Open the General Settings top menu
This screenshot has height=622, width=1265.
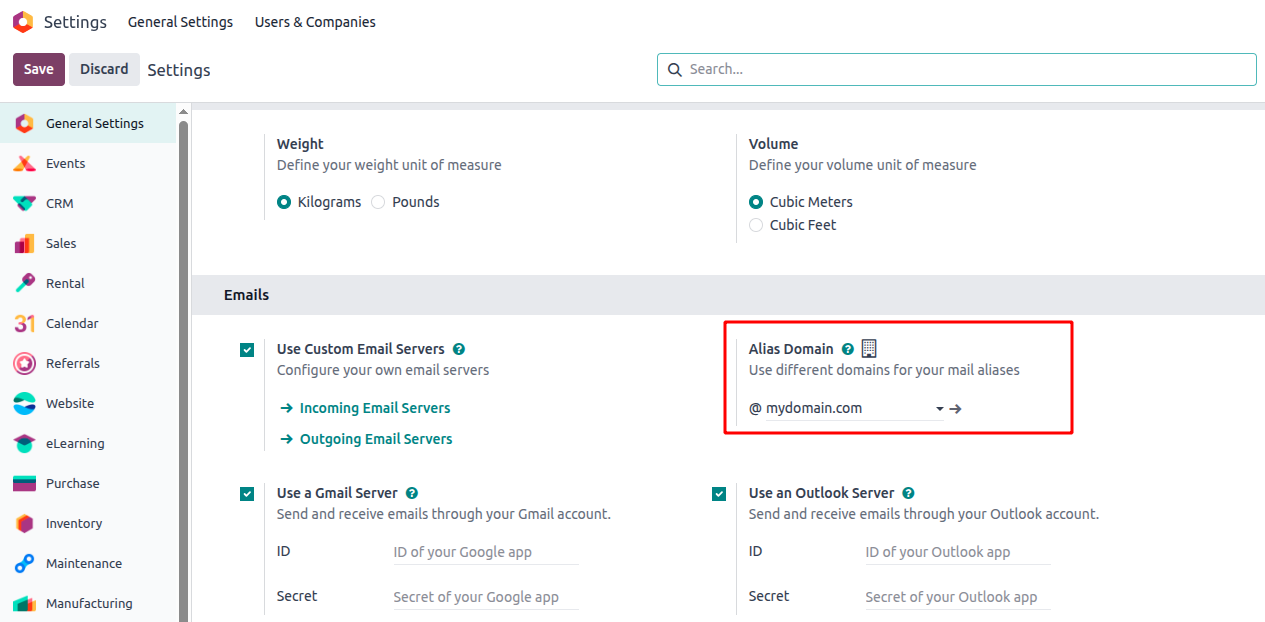180,22
